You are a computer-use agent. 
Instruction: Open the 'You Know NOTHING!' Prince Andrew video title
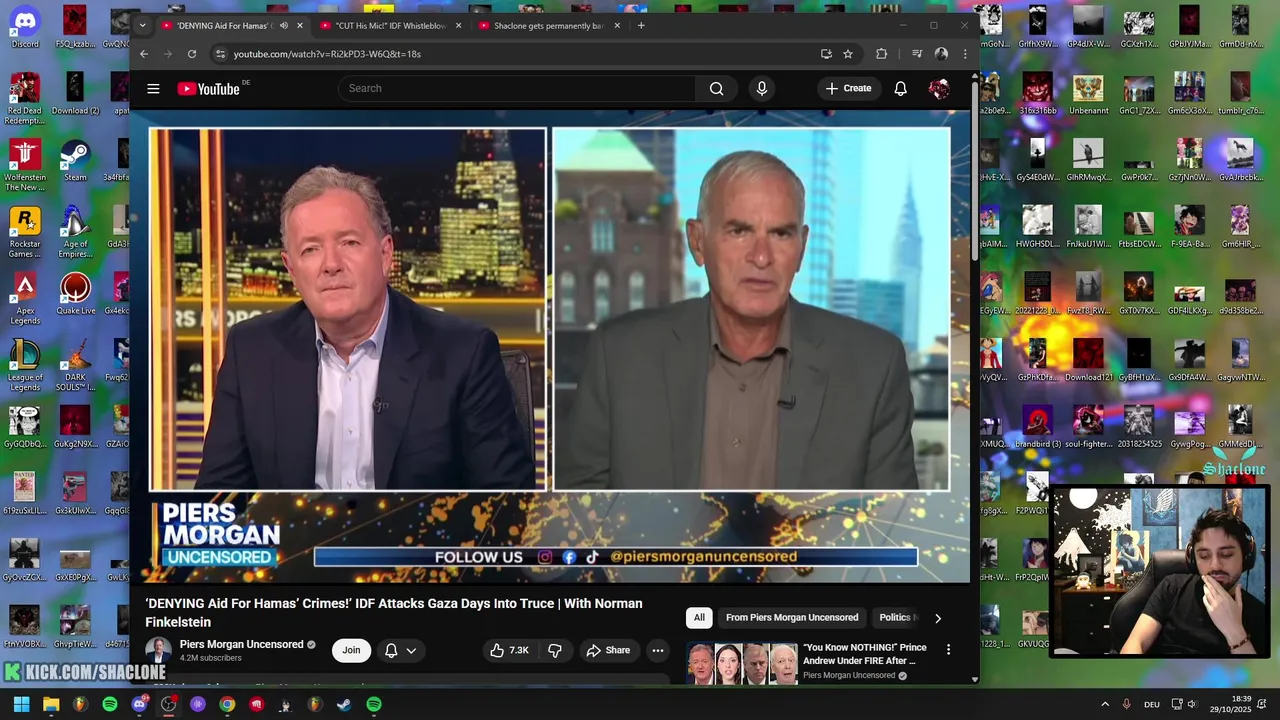[x=865, y=654]
